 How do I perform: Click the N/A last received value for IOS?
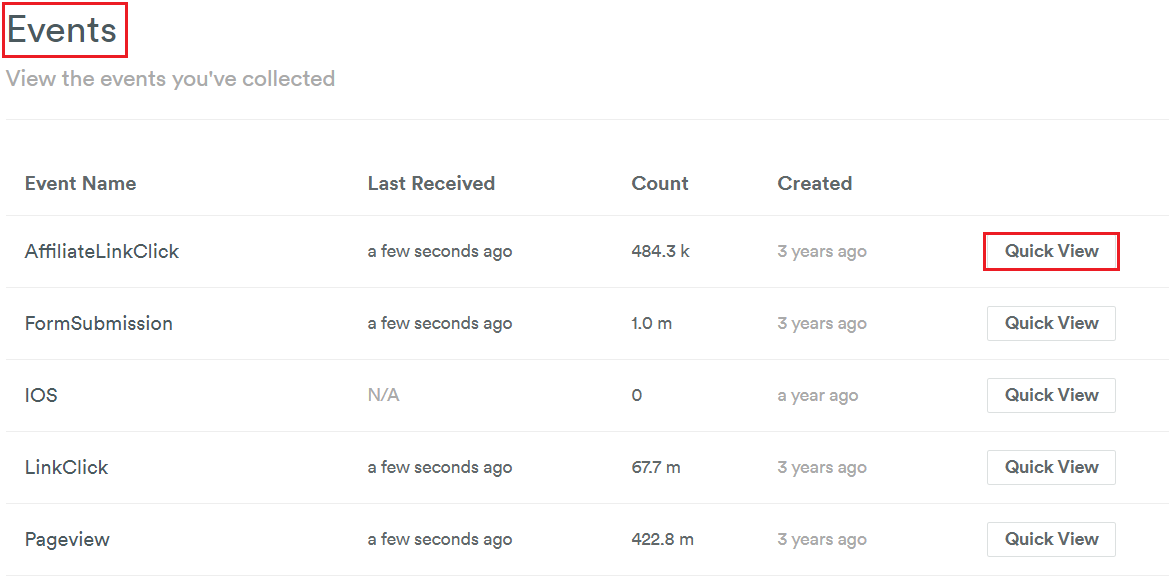click(383, 395)
